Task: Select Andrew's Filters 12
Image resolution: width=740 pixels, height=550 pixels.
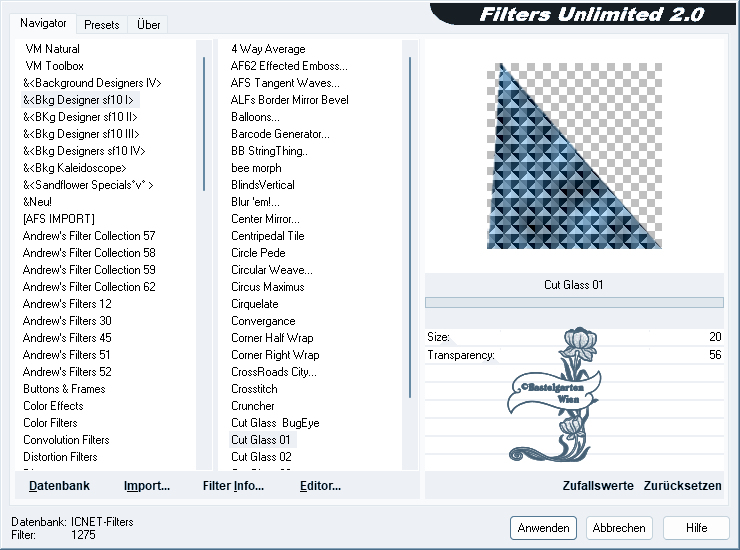Action: click(x=67, y=304)
